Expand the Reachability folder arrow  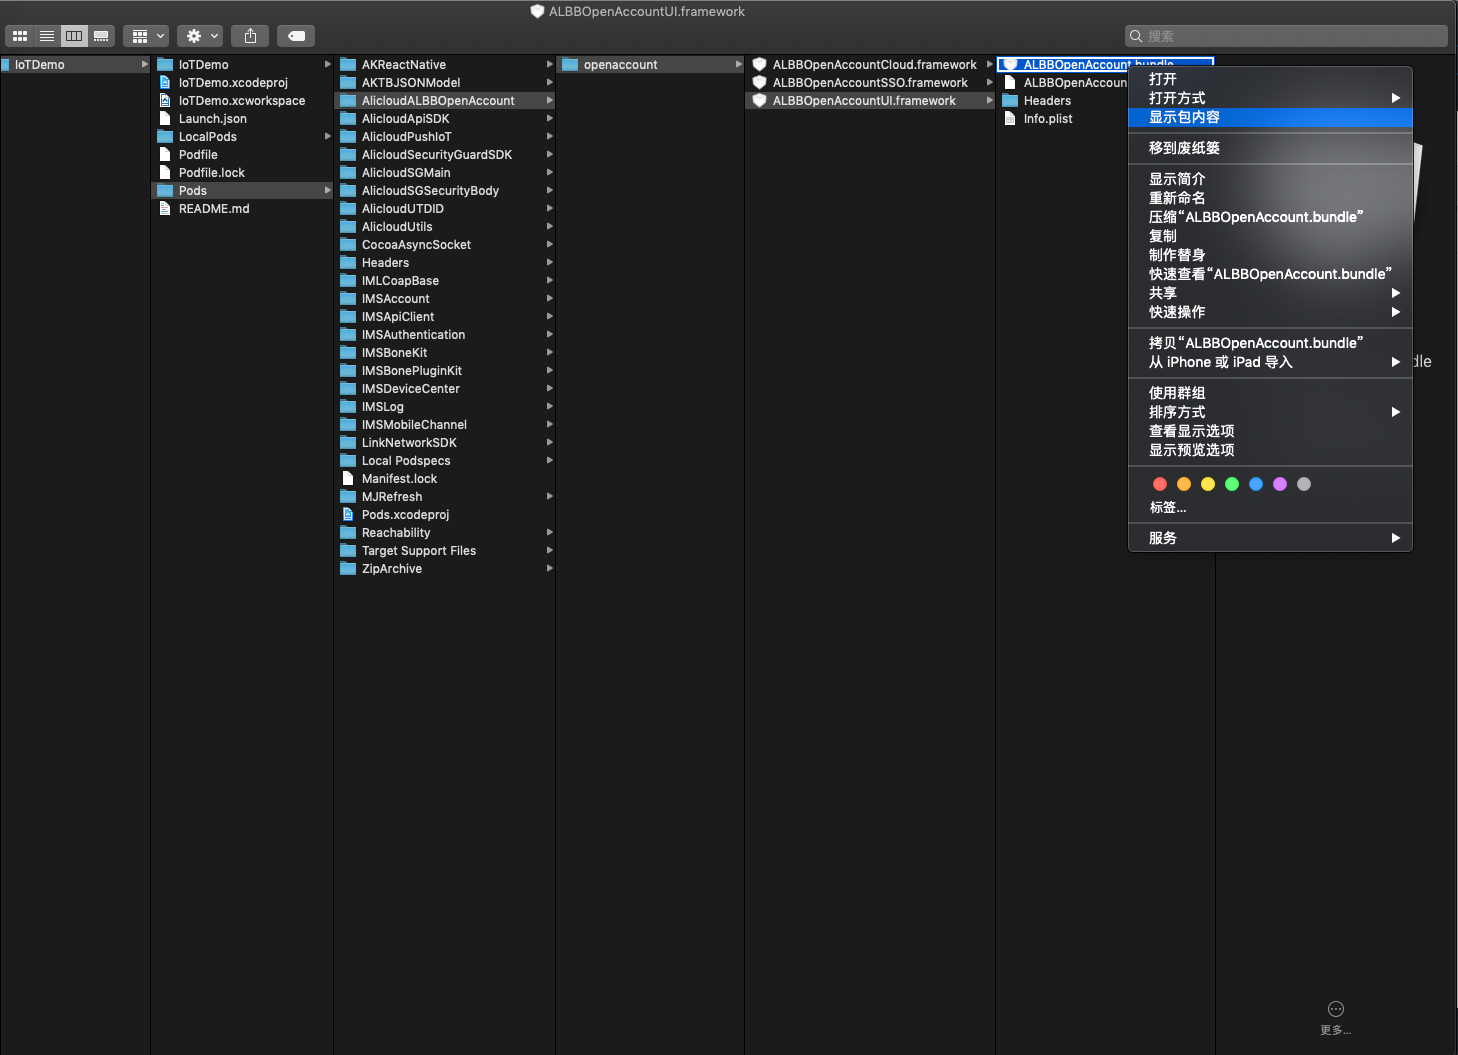point(549,532)
